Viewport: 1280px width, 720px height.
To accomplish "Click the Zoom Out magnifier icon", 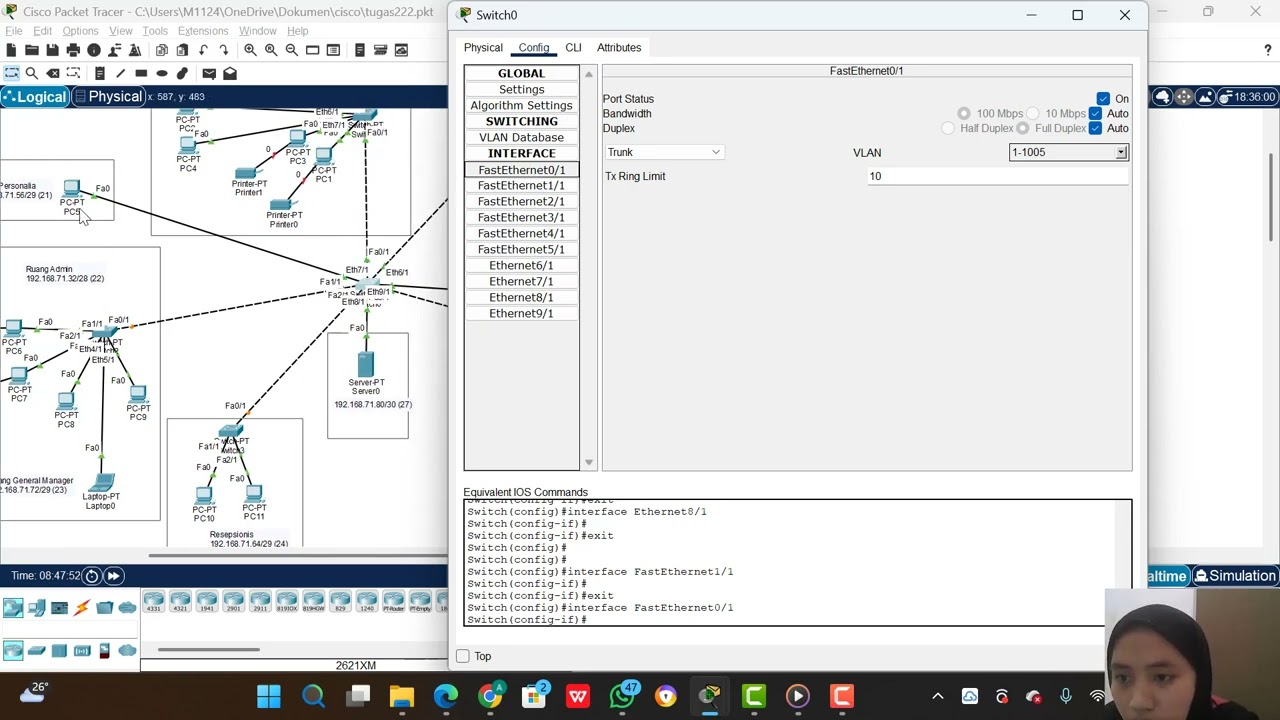I will [291, 50].
